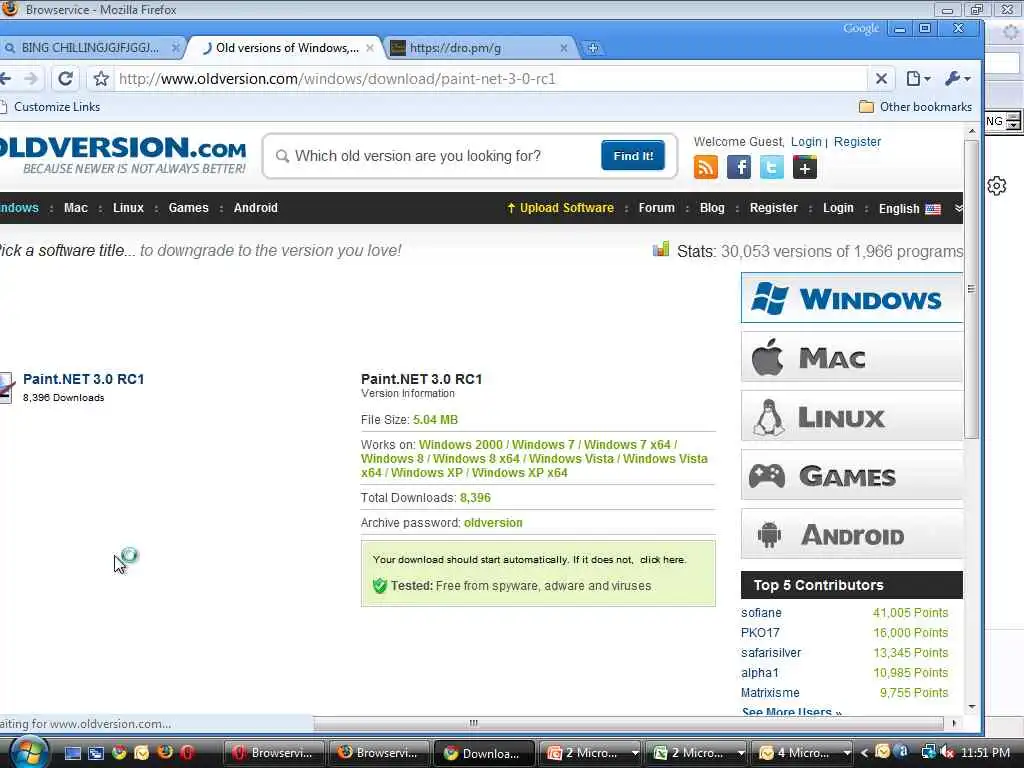This screenshot has height=768, width=1024.
Task: Open the wrench settings menu
Action: 957,79
